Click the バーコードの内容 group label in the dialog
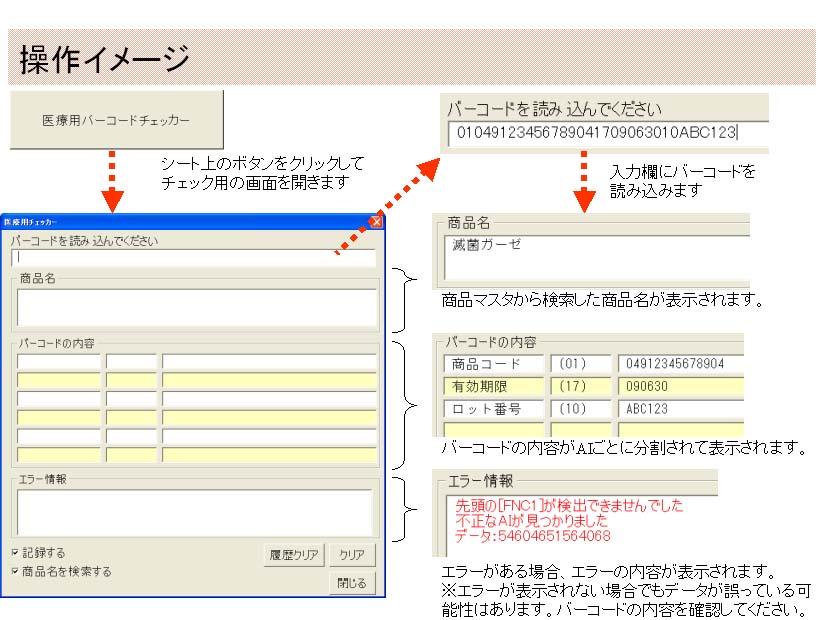This screenshot has width=822, height=620. [57, 343]
